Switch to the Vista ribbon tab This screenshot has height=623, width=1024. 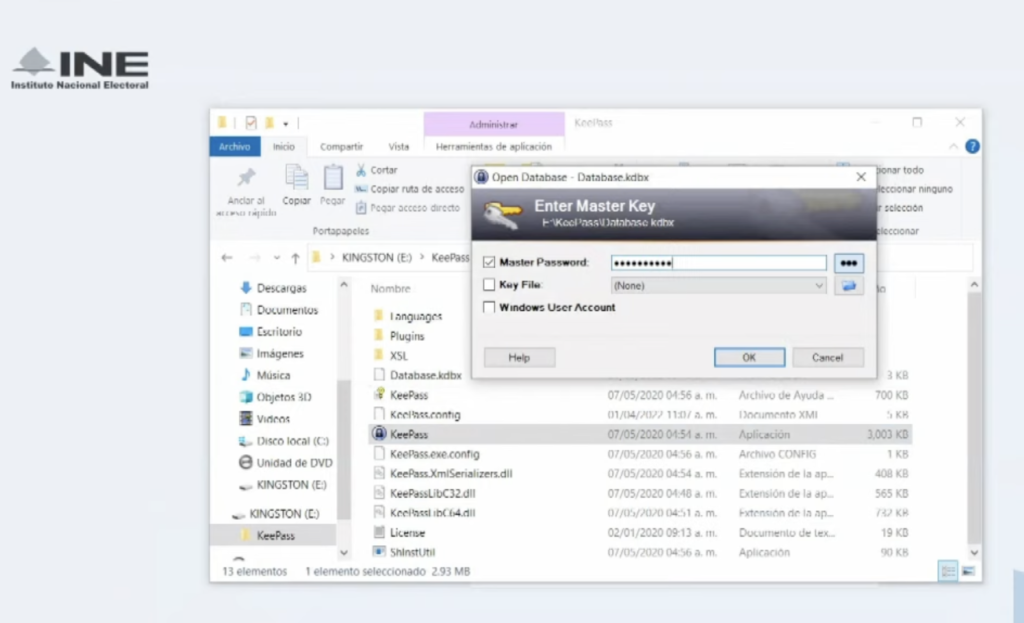pyautogui.click(x=398, y=146)
